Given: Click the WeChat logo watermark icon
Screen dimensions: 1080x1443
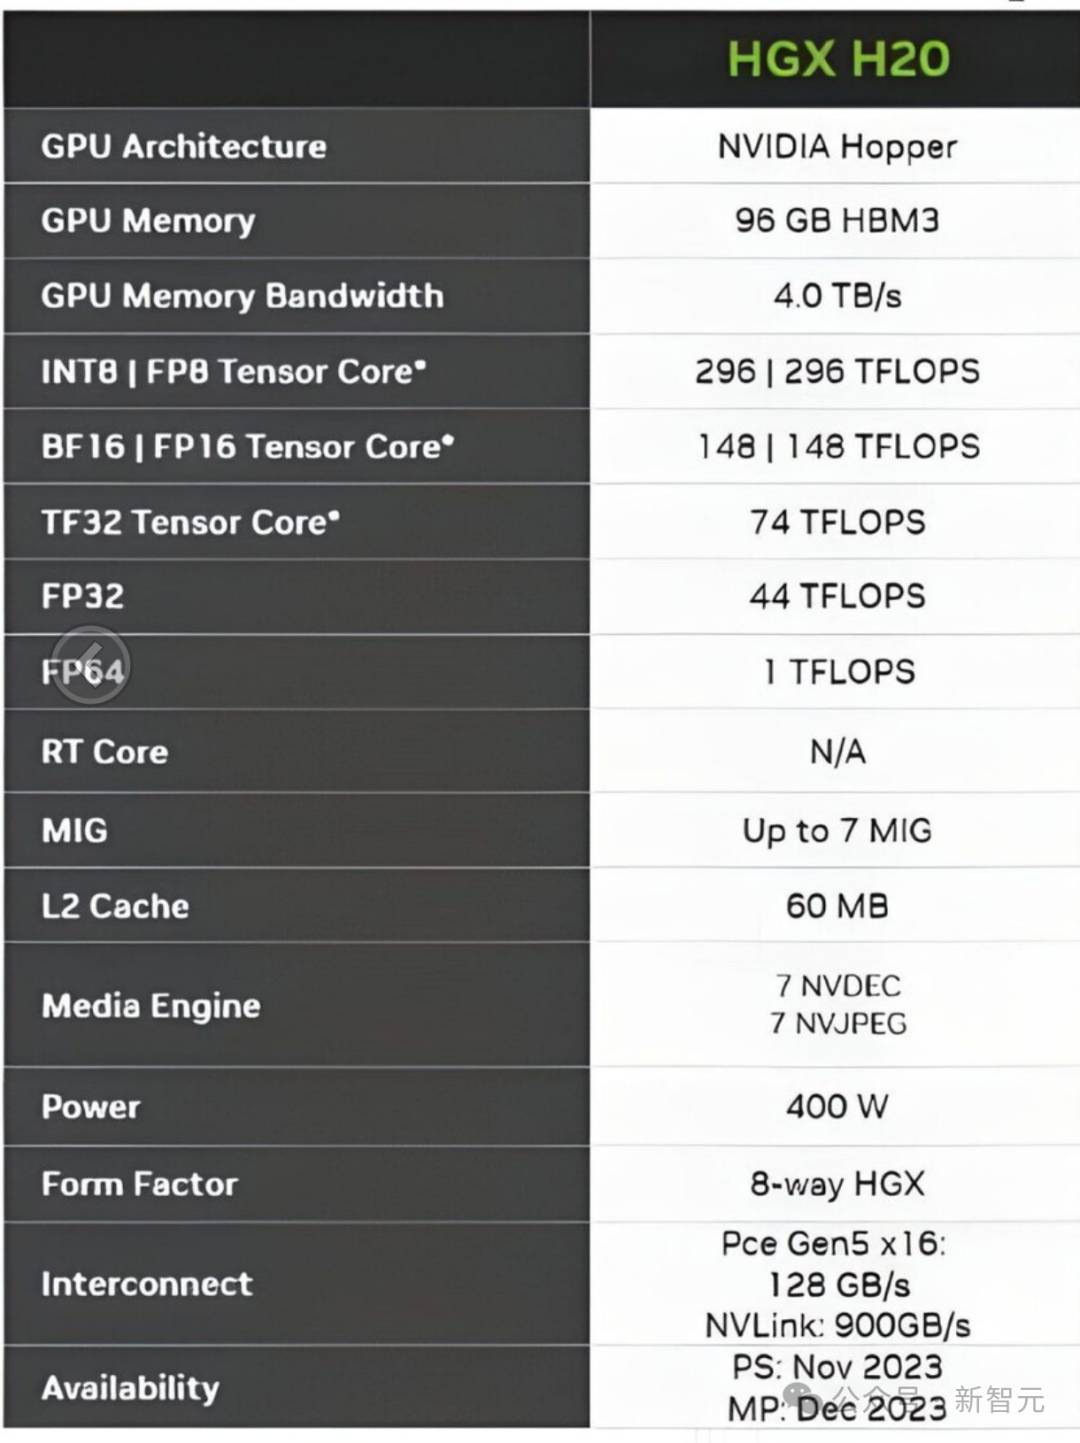Looking at the screenshot, I should point(805,1398).
